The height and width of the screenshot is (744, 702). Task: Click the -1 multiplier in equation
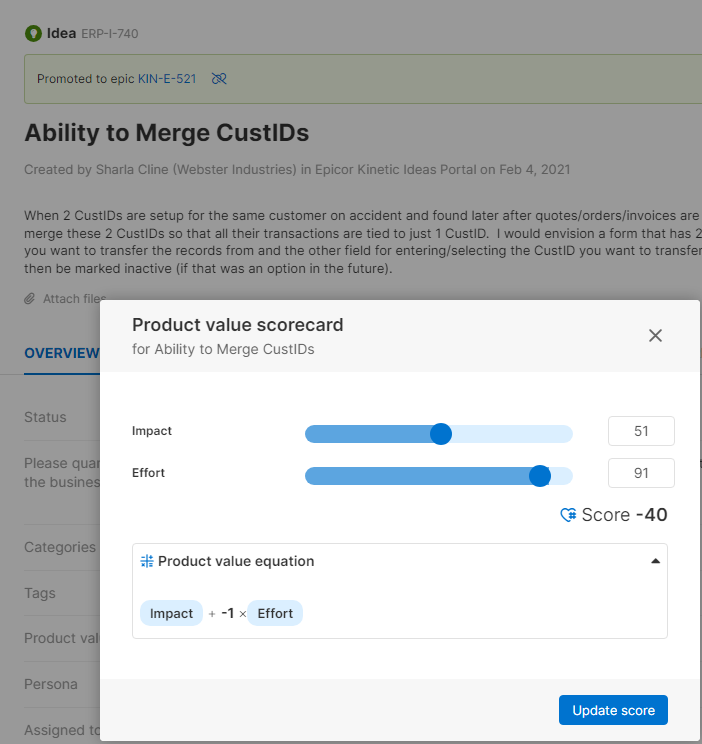click(228, 613)
